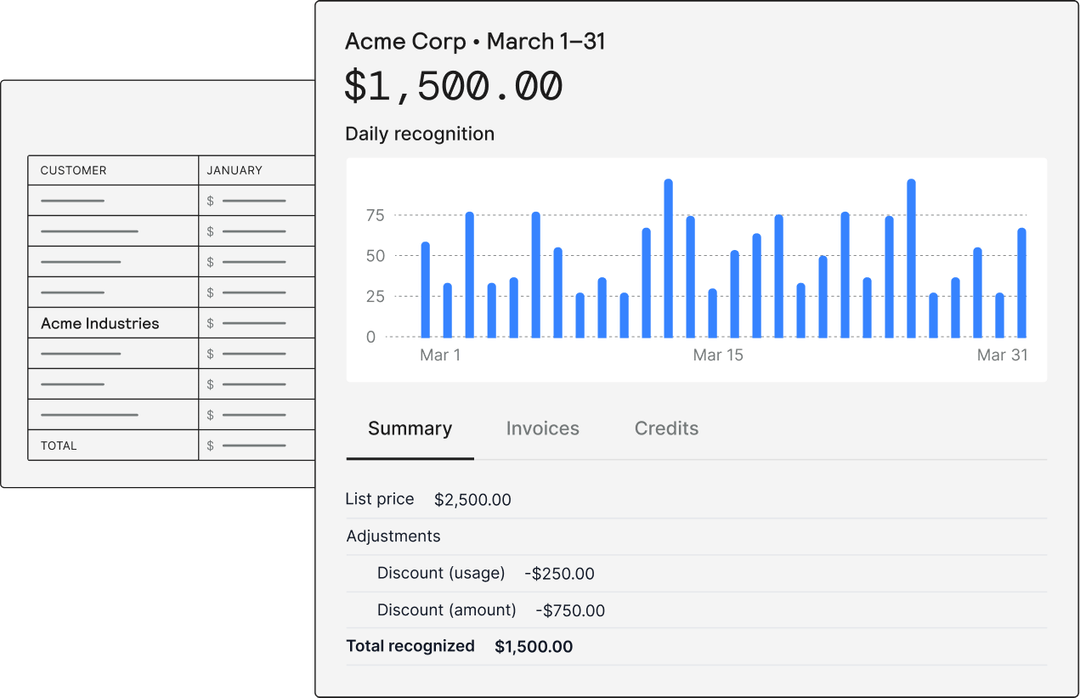The width and height of the screenshot is (1080, 698).
Task: Select the $1,500.00 total amount
Action: tap(454, 86)
